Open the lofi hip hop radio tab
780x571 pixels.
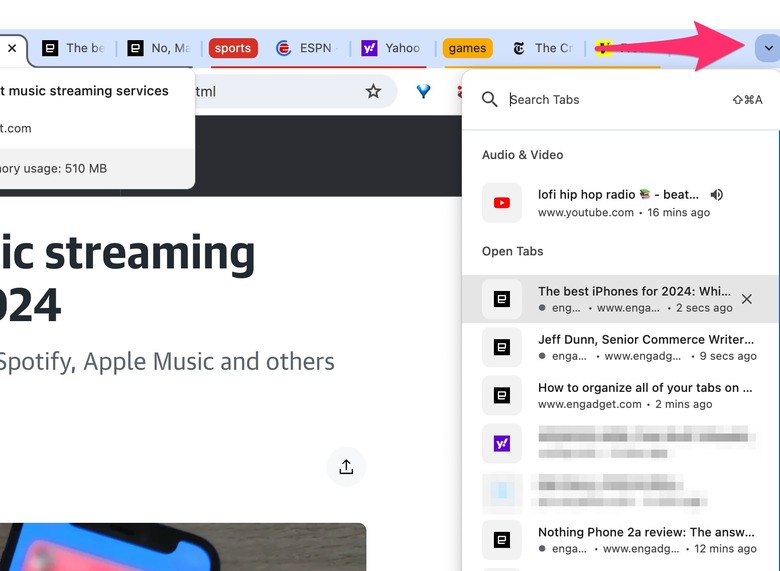click(621, 202)
